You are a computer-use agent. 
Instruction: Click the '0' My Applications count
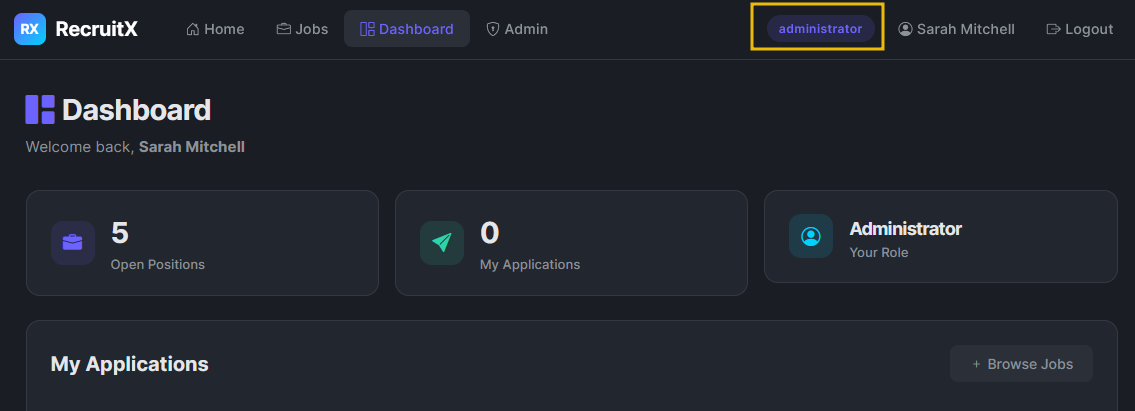[490, 233]
